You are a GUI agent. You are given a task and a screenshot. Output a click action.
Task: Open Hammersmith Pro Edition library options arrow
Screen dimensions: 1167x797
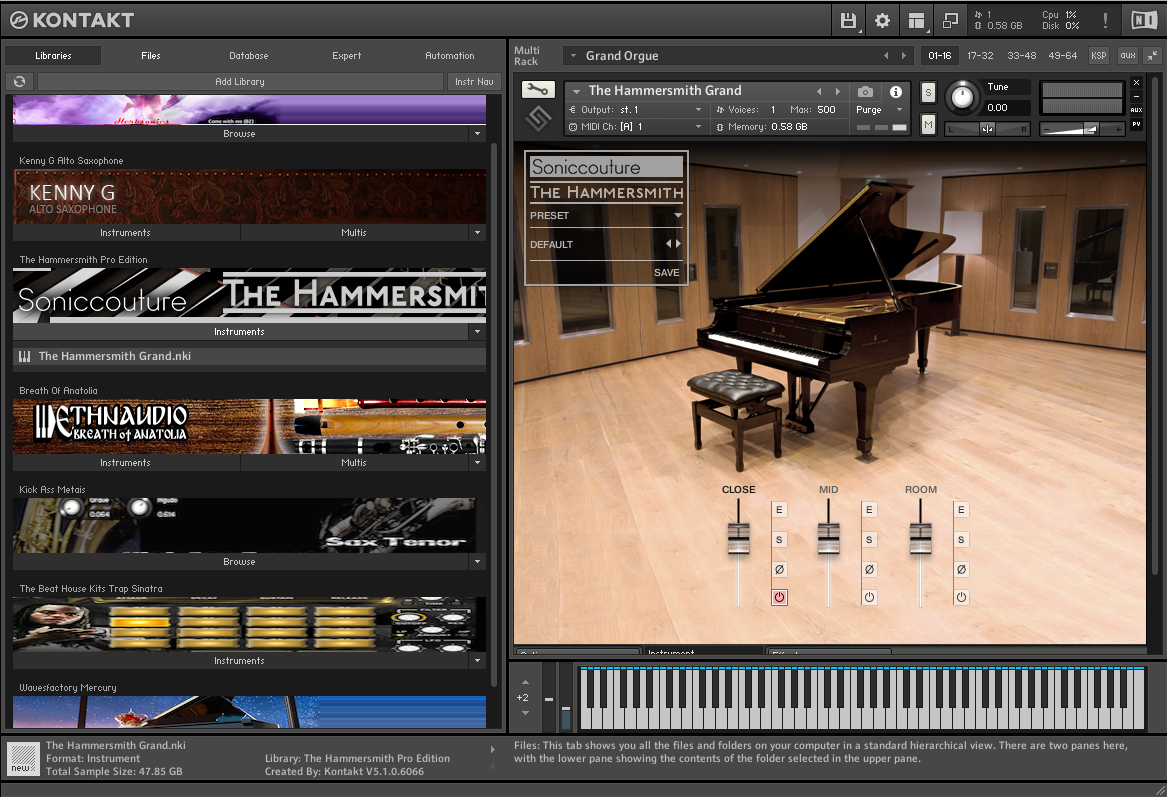(478, 331)
